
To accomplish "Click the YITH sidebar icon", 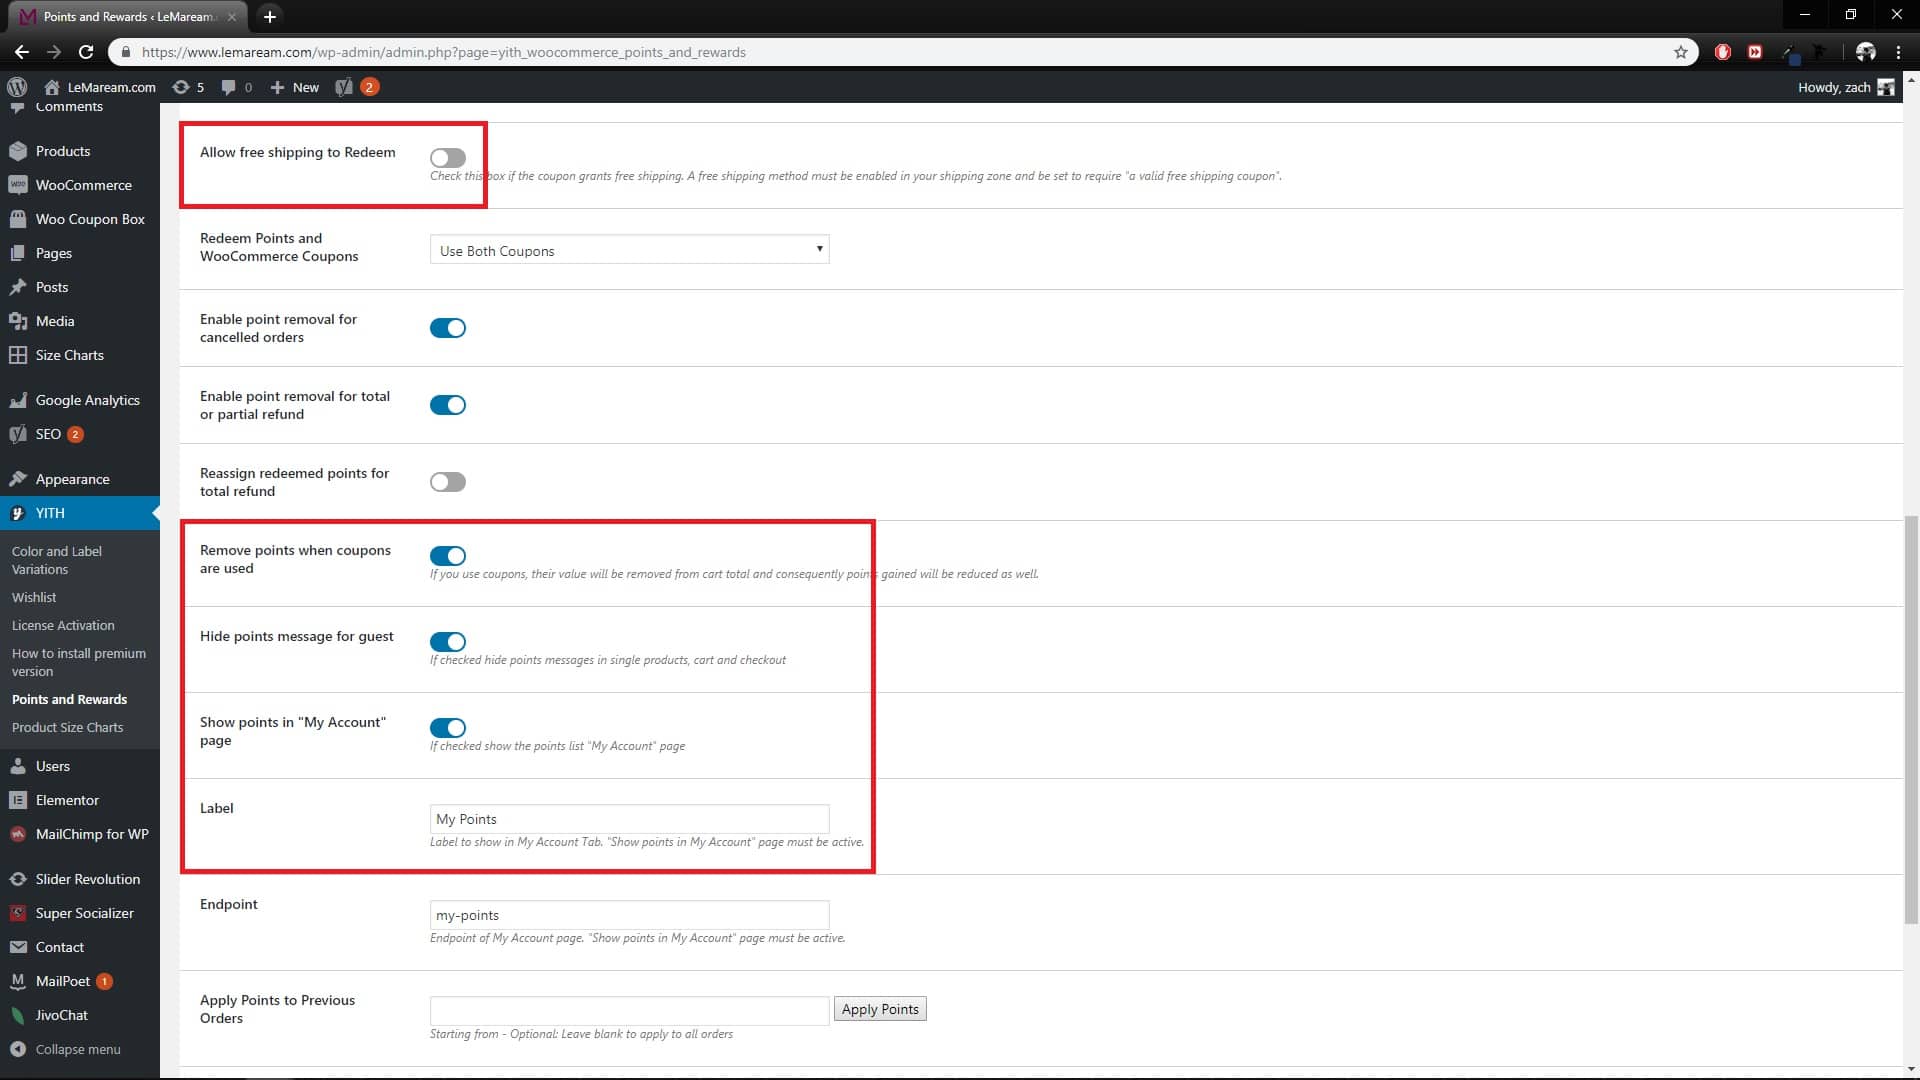I will point(18,513).
